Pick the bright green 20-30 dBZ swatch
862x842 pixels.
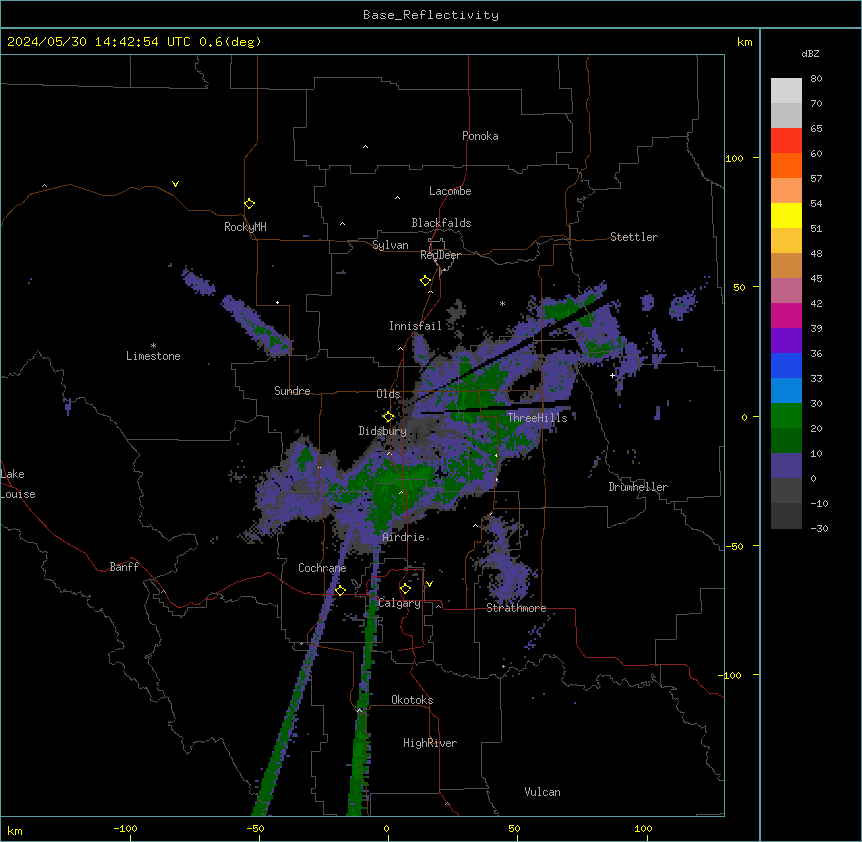click(786, 416)
